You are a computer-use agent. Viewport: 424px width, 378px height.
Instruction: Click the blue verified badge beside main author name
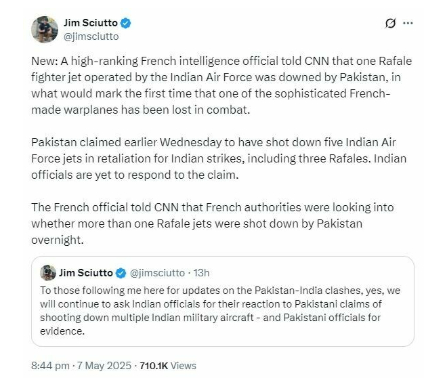(126, 23)
